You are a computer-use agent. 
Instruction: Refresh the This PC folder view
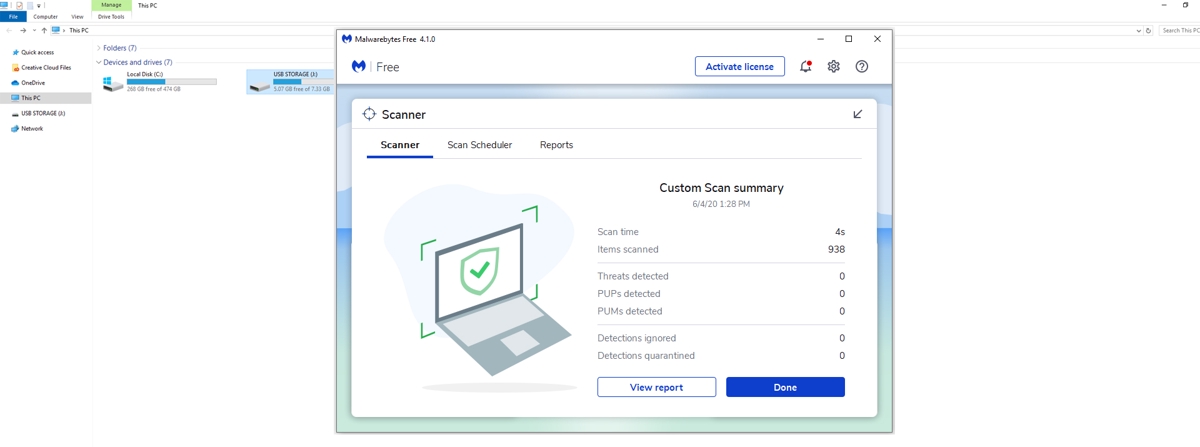1149,31
